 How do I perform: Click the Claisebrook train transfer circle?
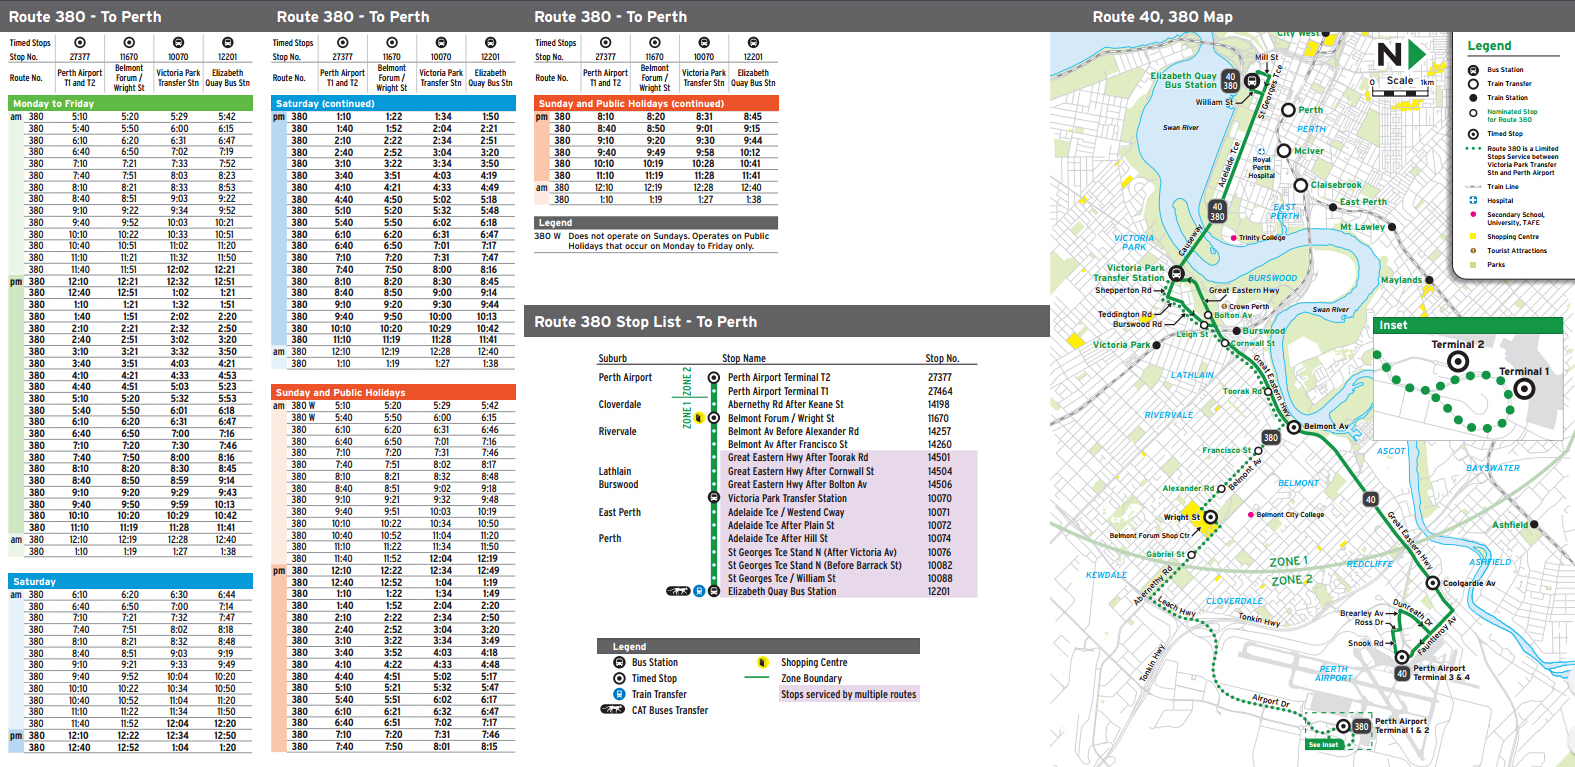(x=1300, y=185)
